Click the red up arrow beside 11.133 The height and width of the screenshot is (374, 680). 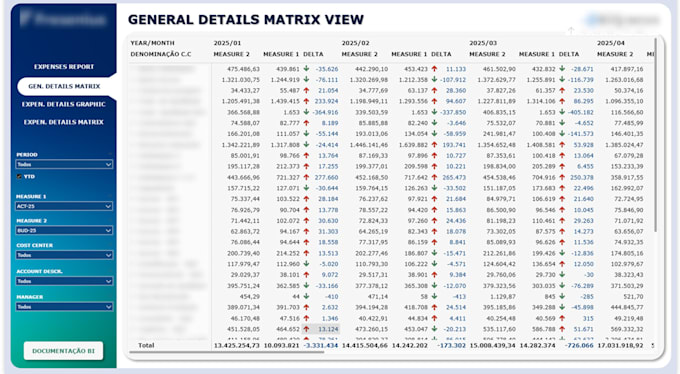(x=434, y=69)
